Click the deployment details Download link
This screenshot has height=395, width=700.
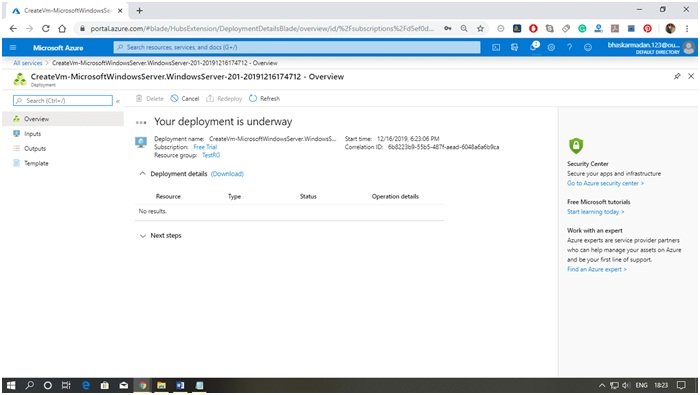pyautogui.click(x=227, y=174)
